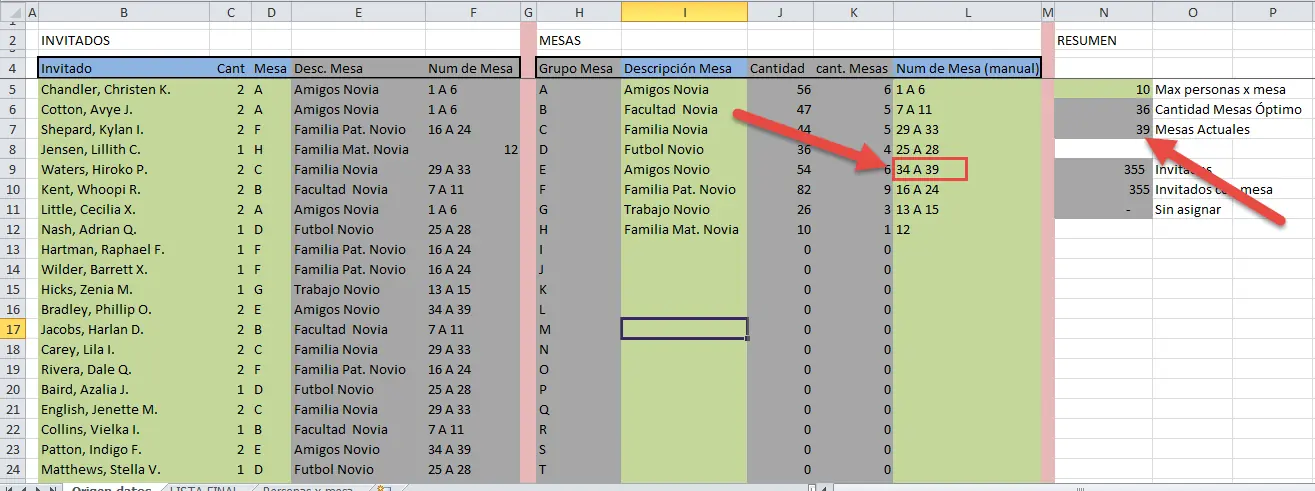Select column I header

click(x=684, y=12)
